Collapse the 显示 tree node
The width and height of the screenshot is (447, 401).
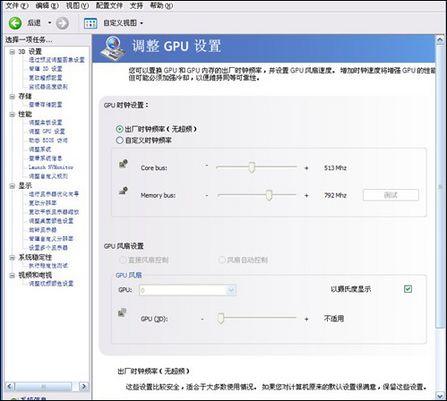point(12,186)
